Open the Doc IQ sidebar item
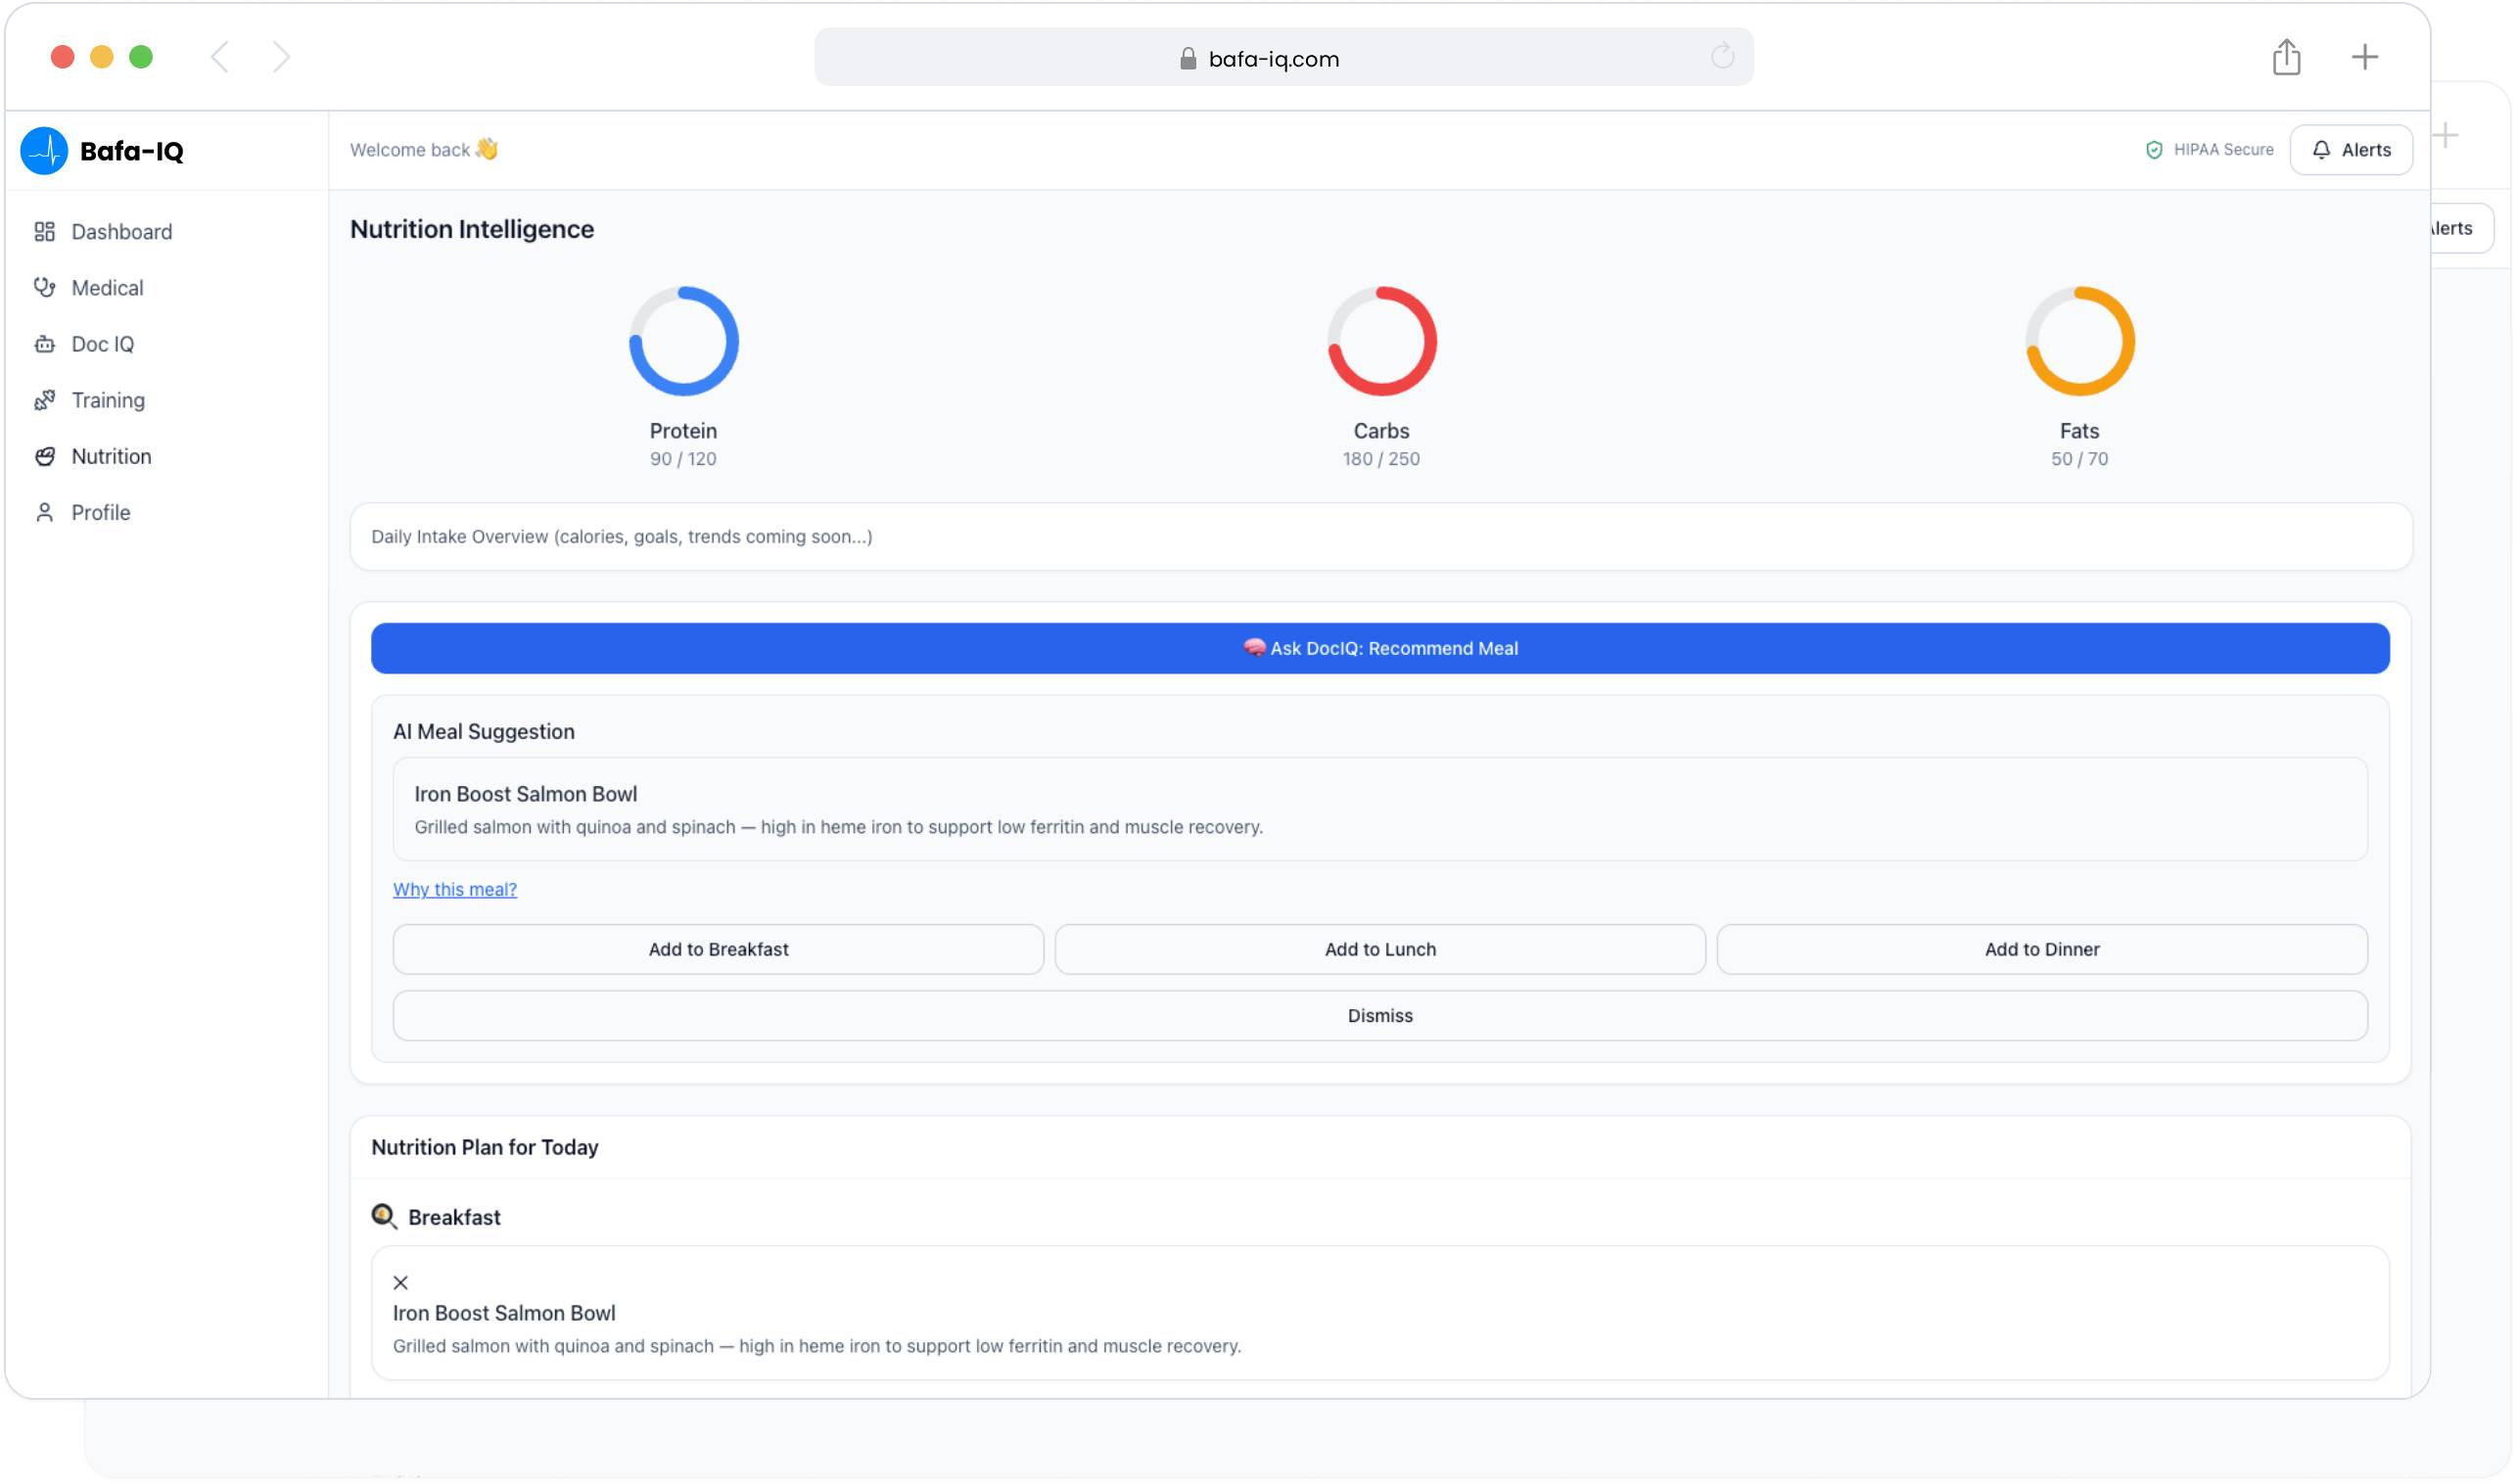 click(102, 344)
